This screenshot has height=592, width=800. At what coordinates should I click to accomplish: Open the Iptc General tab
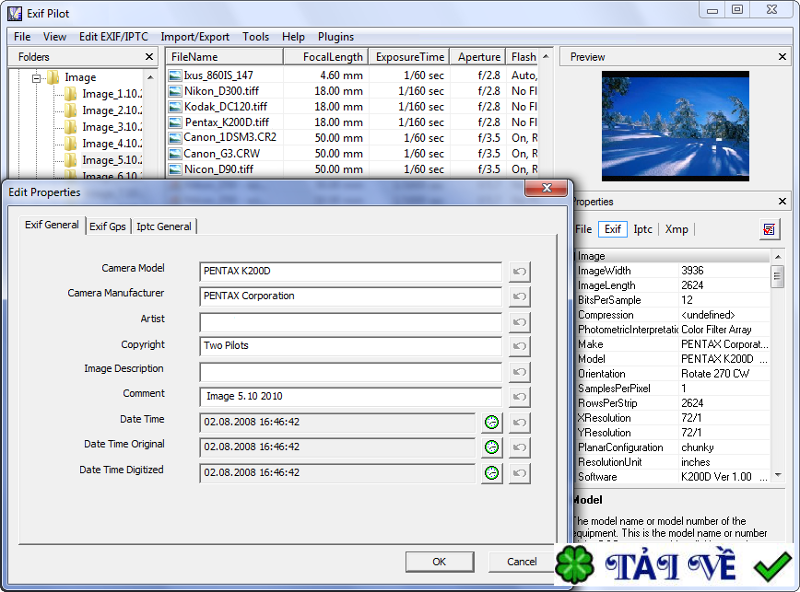point(164,227)
